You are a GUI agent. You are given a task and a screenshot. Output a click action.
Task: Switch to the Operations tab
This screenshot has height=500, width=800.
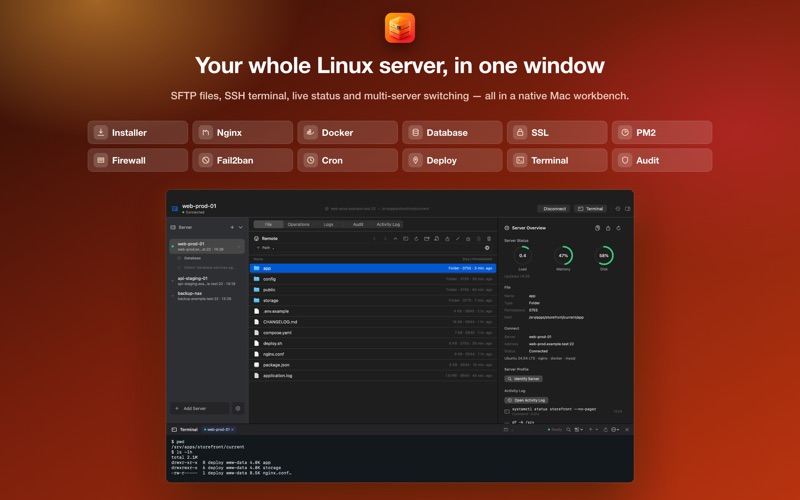pyautogui.click(x=298, y=224)
